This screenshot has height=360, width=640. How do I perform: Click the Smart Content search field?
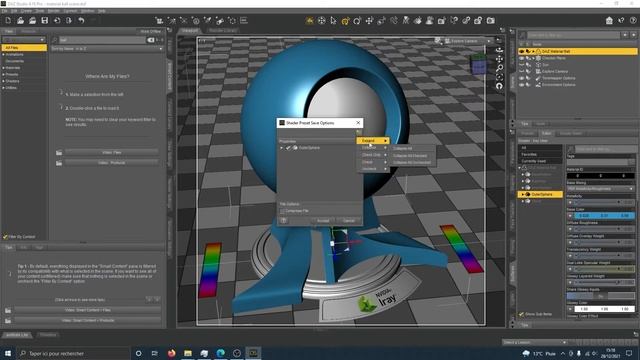pos(102,40)
